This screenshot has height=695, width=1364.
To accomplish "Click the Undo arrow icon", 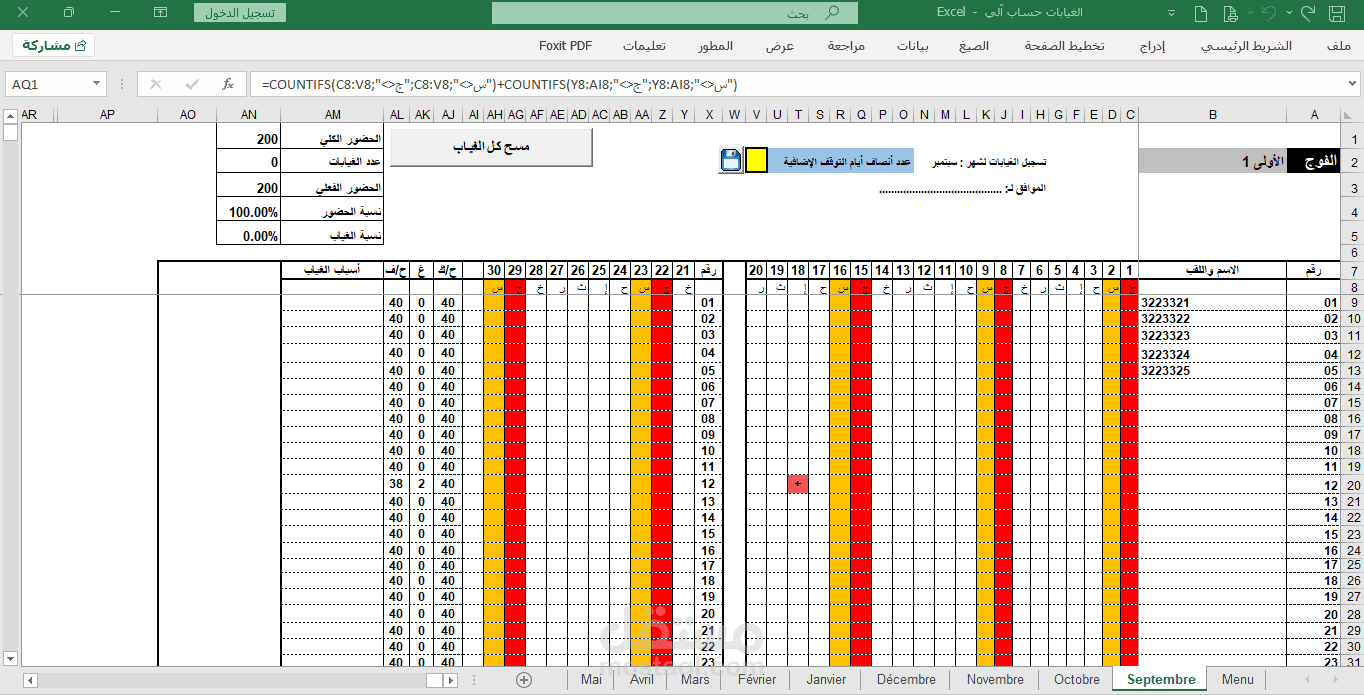I will click(1269, 13).
